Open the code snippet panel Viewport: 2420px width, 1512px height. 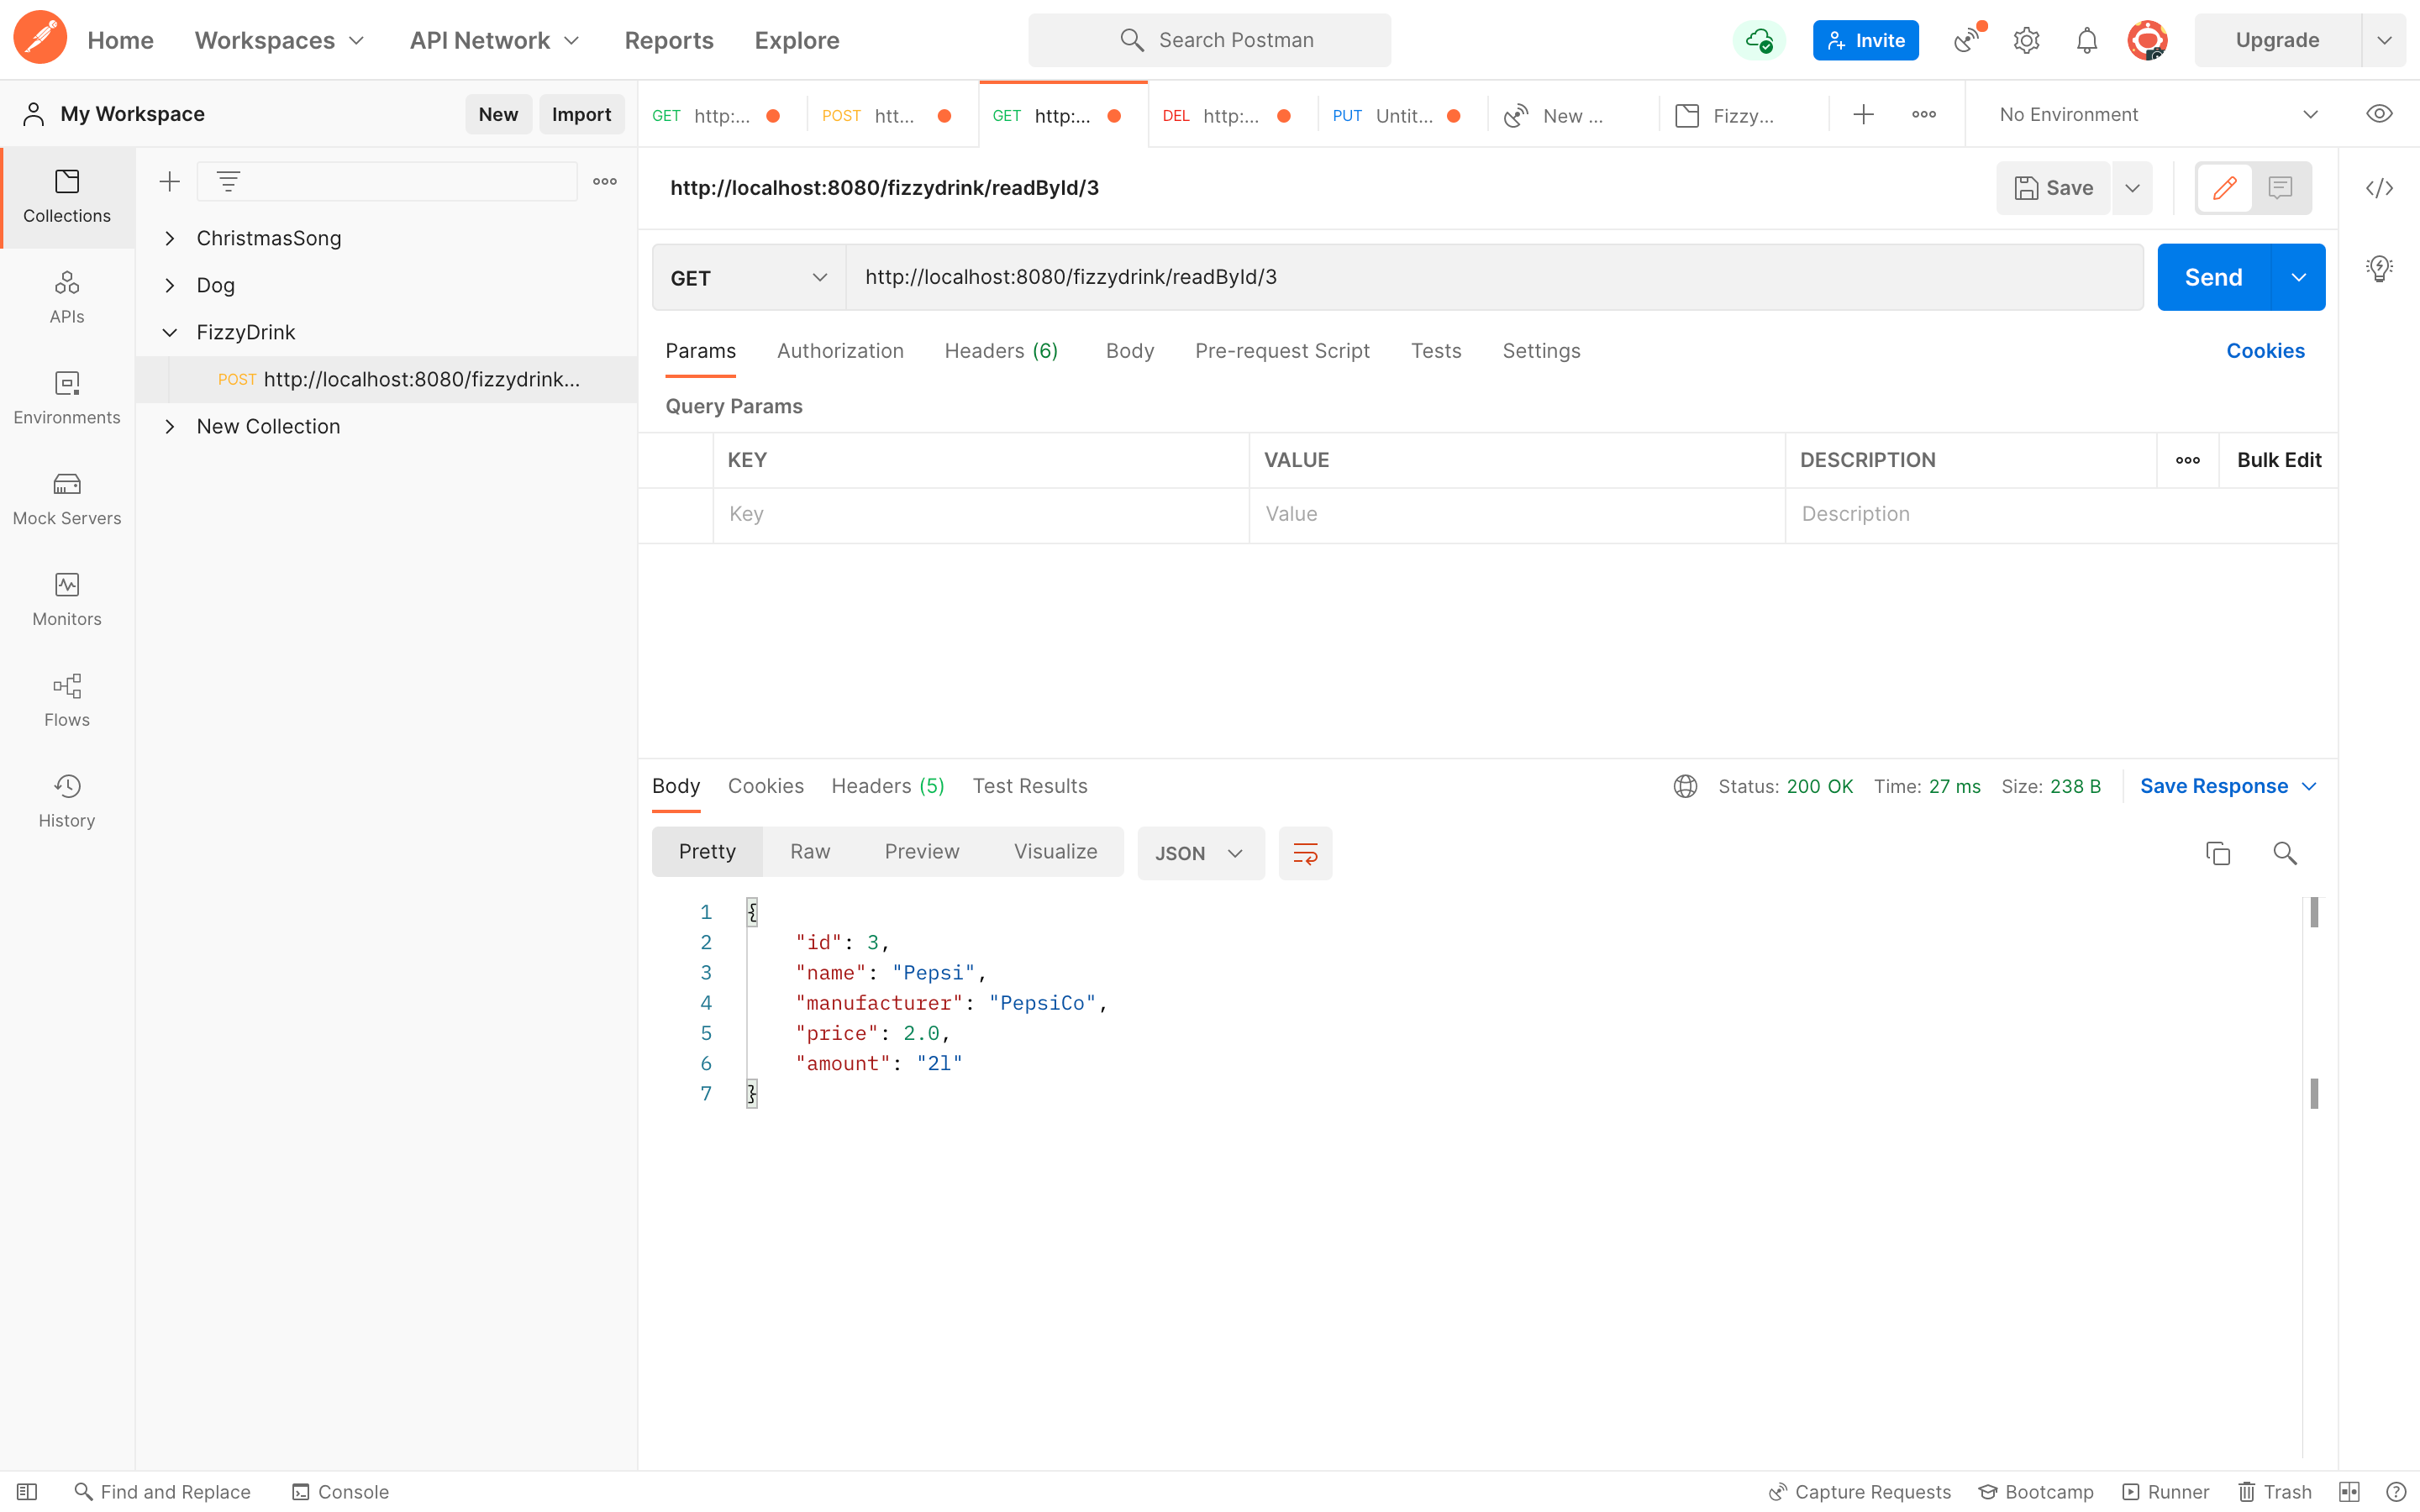[x=2381, y=188]
